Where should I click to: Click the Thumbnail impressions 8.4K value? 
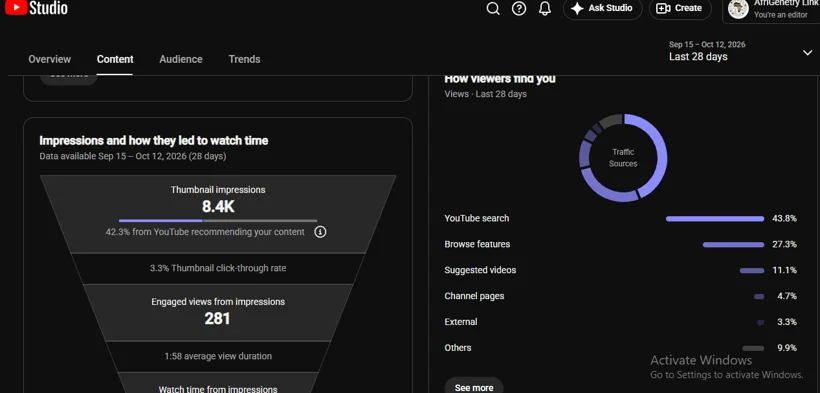tap(218, 207)
